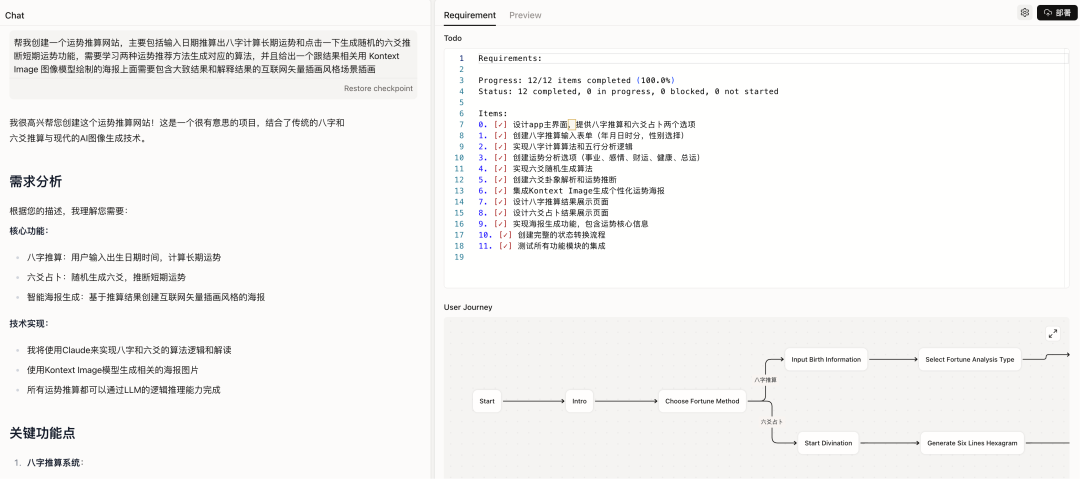Select the Input Birth Information node
This screenshot has width=1080, height=479.
pos(826,359)
